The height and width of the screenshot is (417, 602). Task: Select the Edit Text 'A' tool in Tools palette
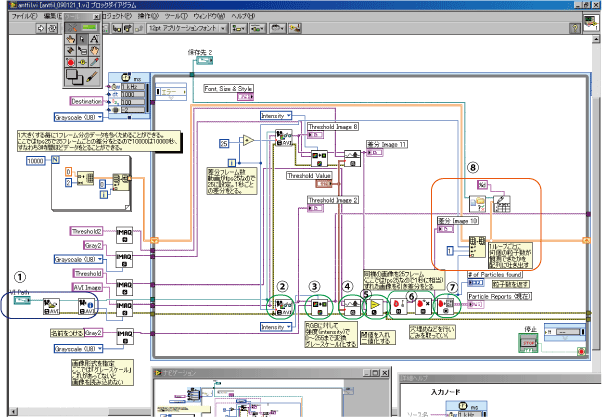(x=94, y=39)
